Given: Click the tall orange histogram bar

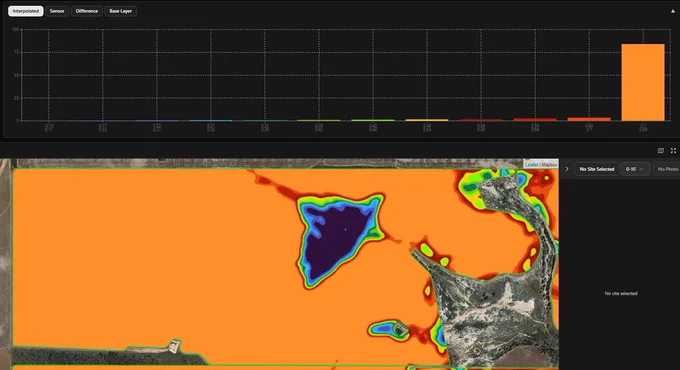Looking at the screenshot, I should (643, 82).
